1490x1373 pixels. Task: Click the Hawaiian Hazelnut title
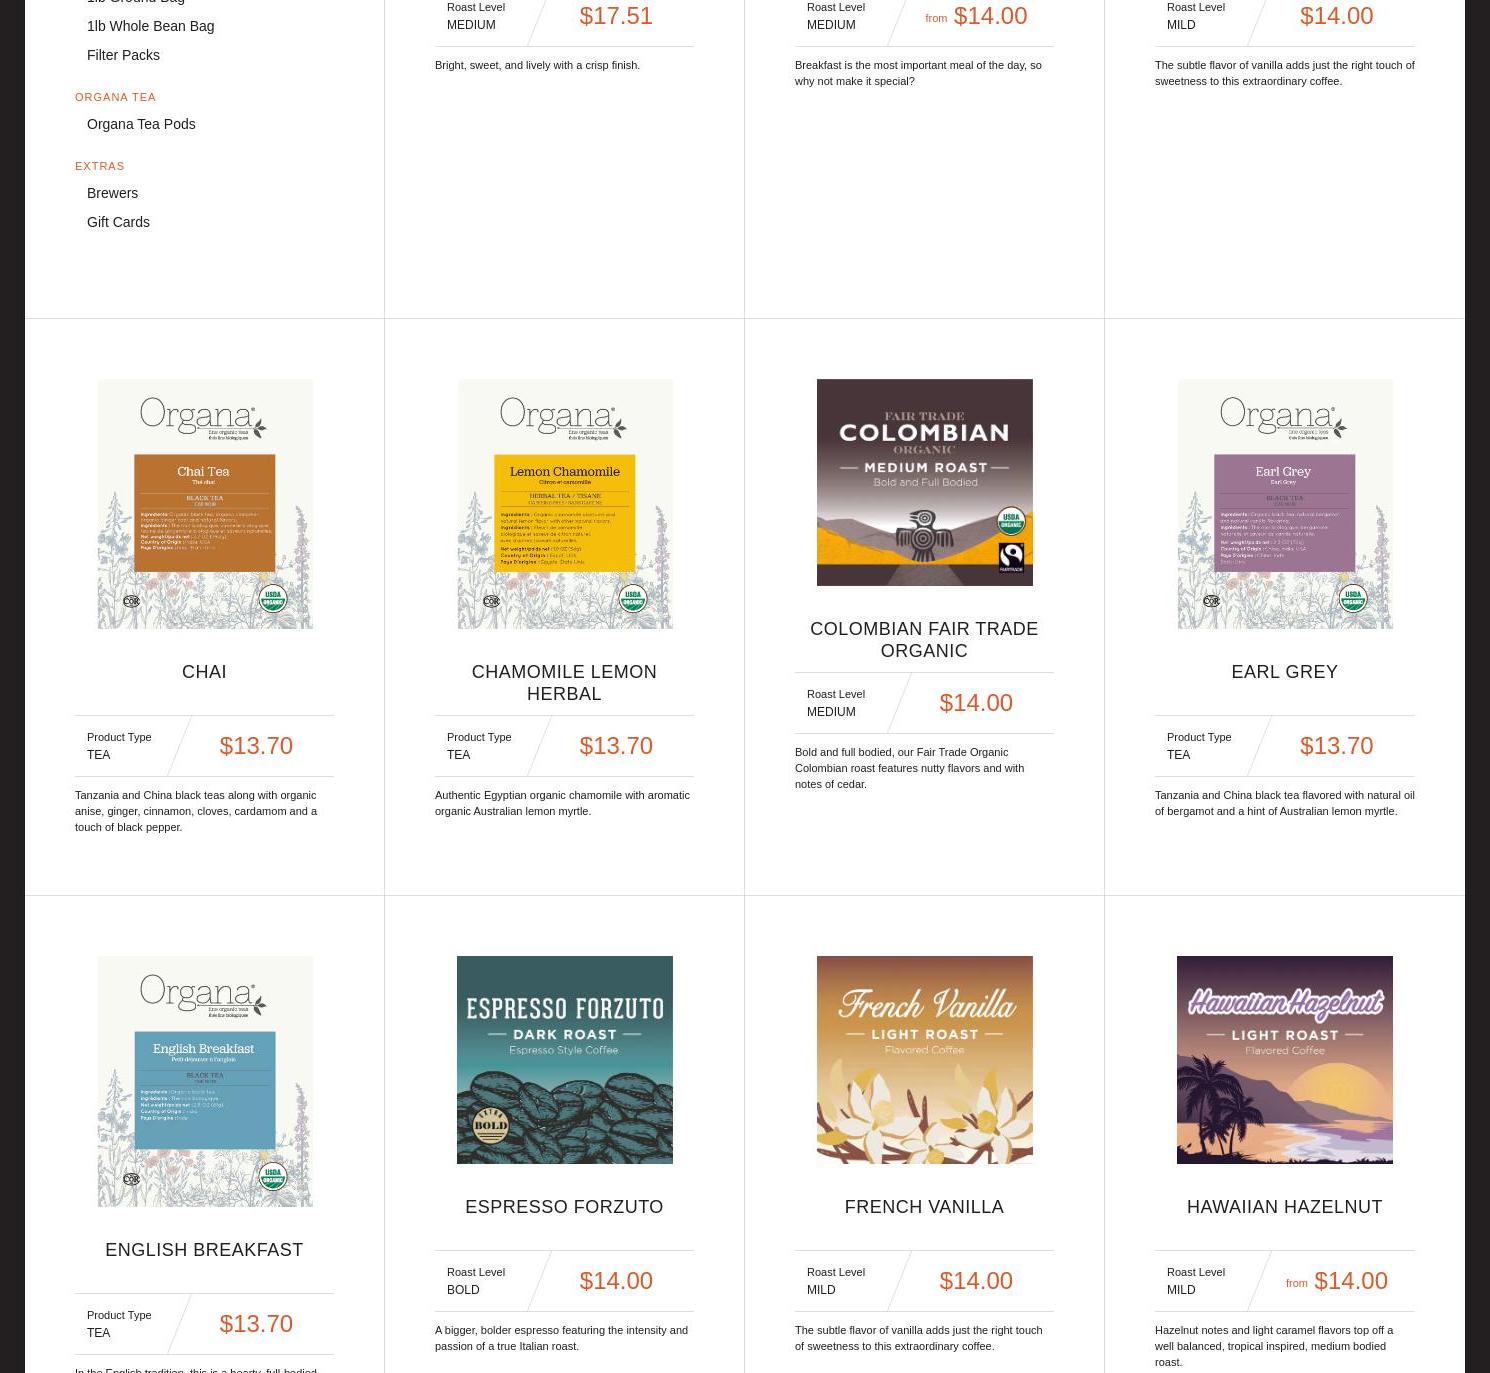[1284, 1207]
